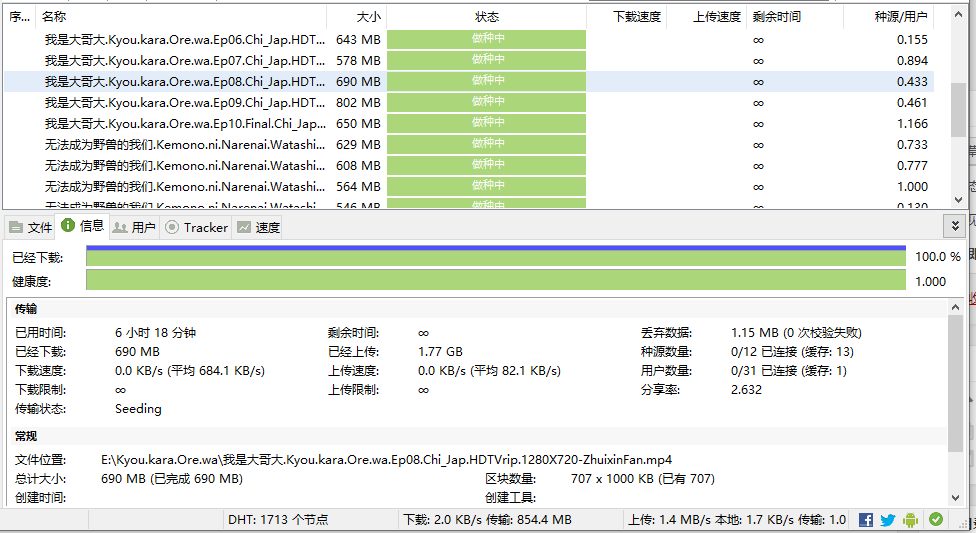Click the DHT nodes status bar section

(x=278, y=520)
